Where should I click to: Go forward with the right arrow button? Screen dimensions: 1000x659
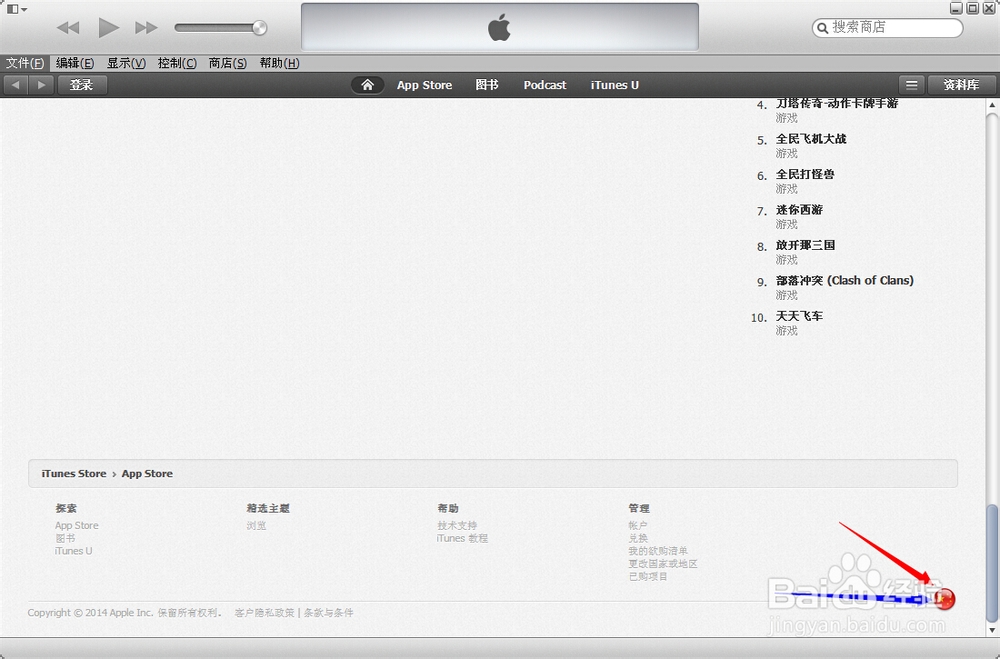(41, 85)
